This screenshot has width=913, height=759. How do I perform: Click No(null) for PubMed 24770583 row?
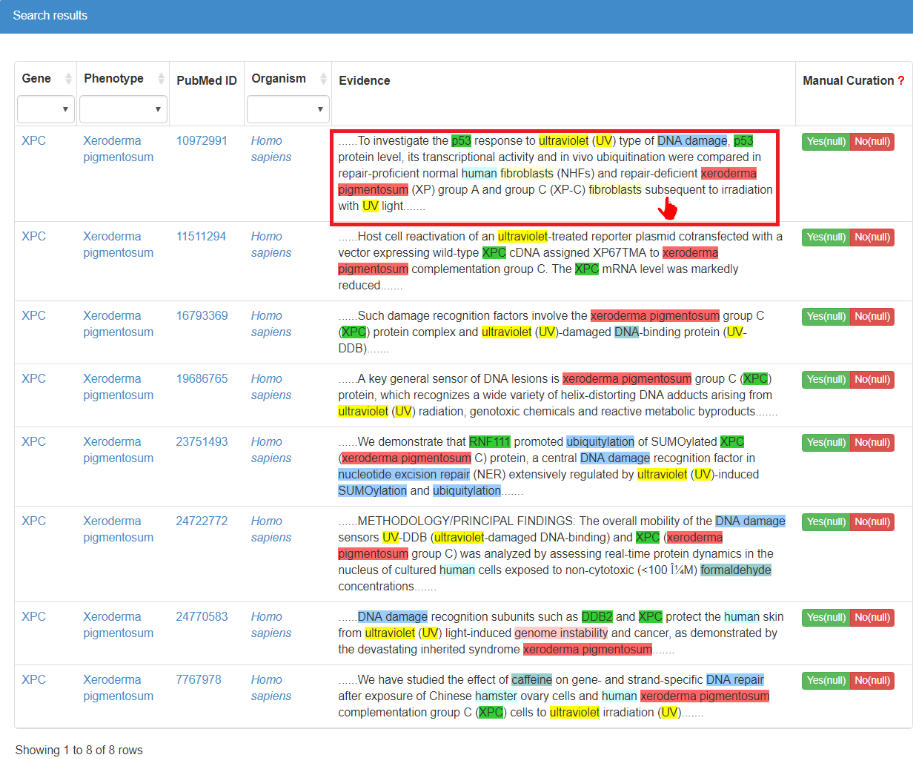click(x=872, y=617)
